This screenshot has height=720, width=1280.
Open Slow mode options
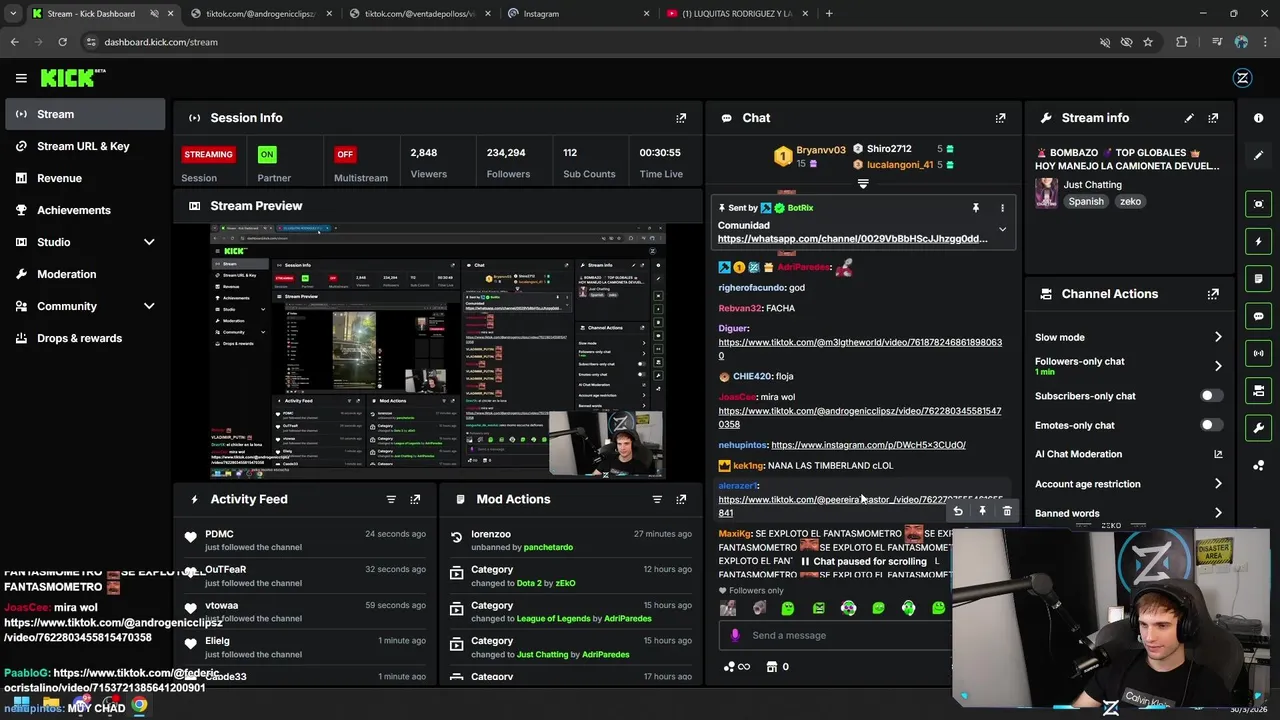(1128, 337)
